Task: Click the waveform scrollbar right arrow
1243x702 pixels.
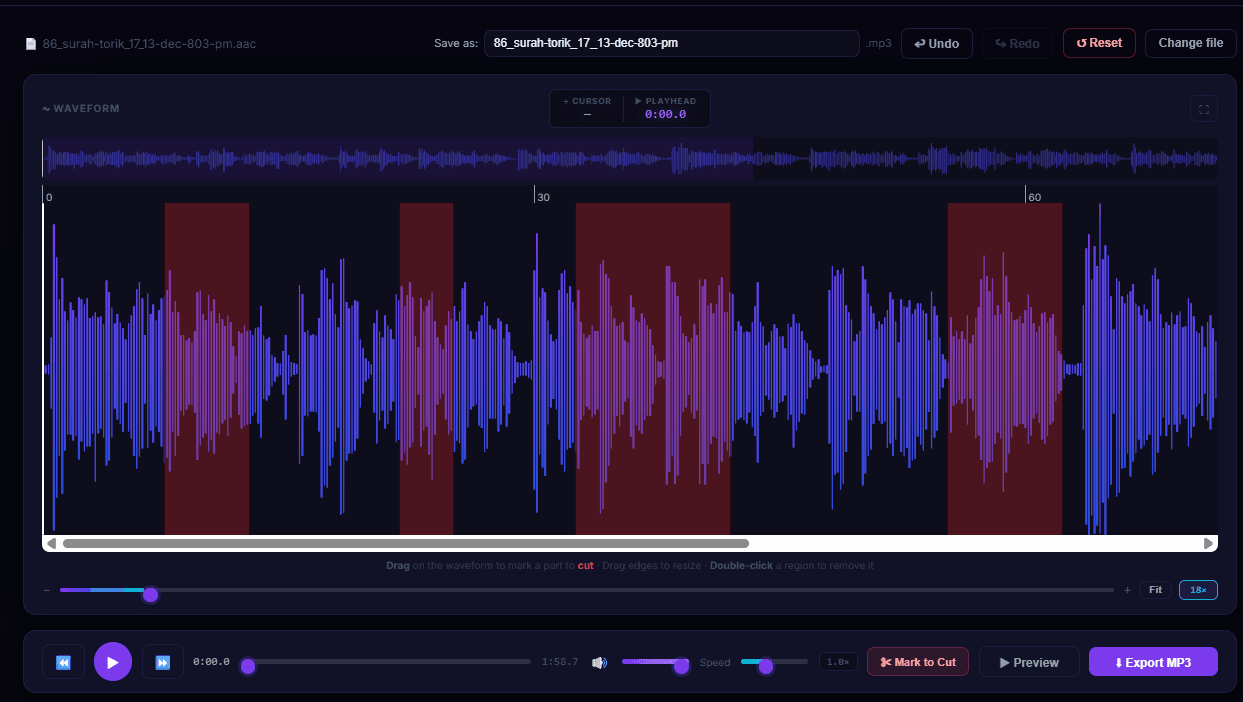Action: coord(1208,543)
